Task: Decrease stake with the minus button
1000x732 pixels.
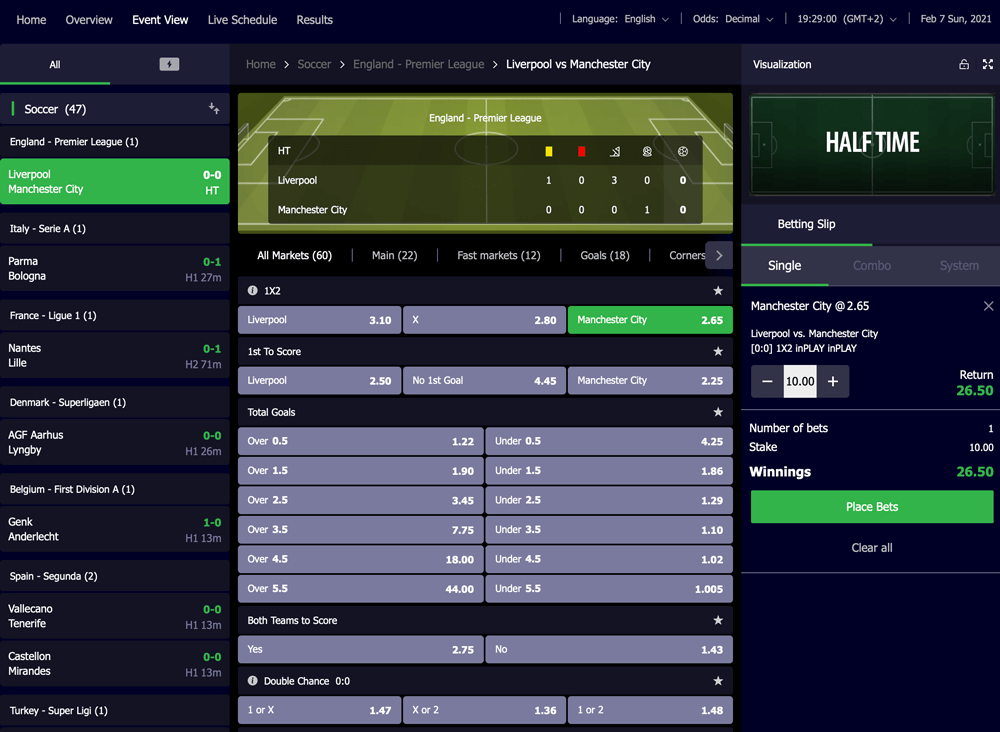Action: 767,381
